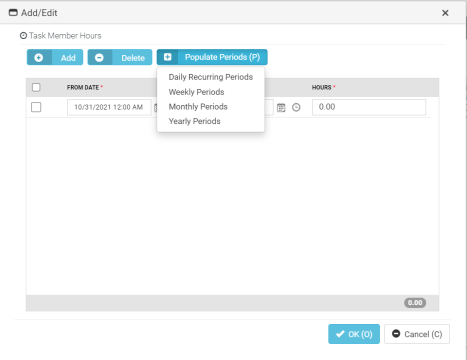
Task: Click the minus icon on Delete button
Action: (x=99, y=58)
